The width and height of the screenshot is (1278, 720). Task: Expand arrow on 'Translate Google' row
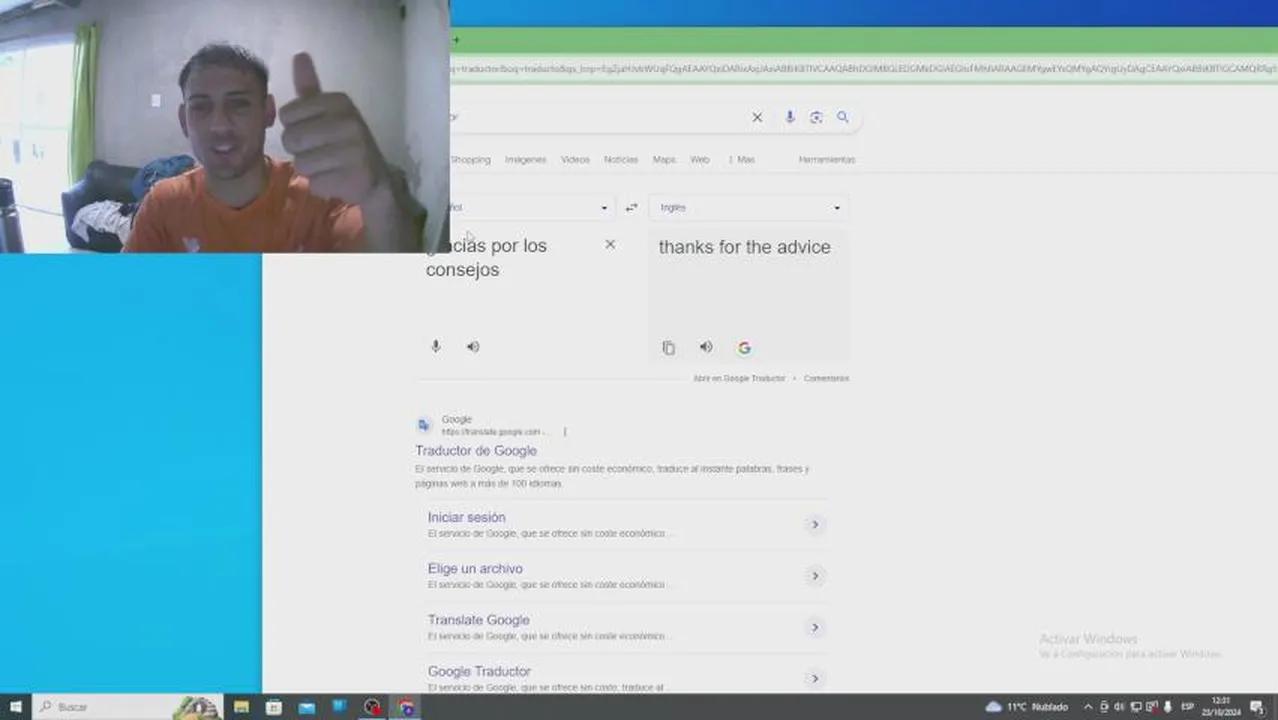pyautogui.click(x=815, y=628)
